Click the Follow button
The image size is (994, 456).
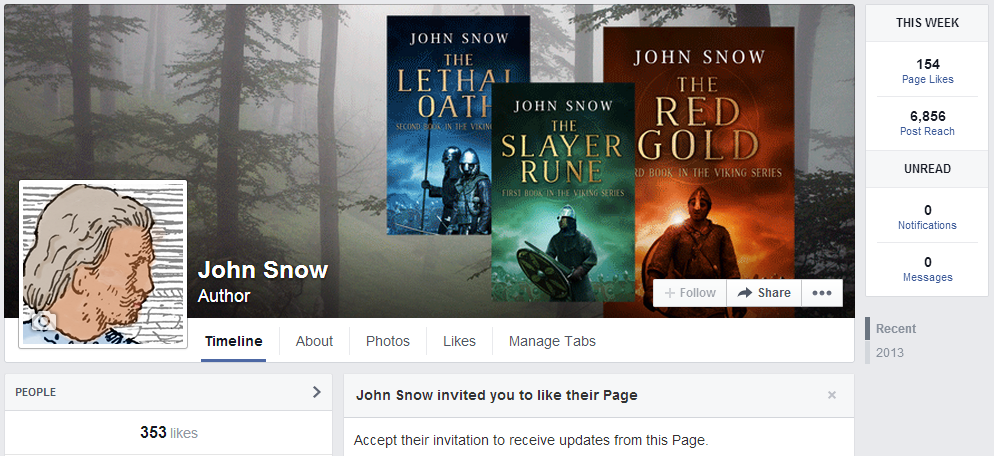click(x=690, y=293)
